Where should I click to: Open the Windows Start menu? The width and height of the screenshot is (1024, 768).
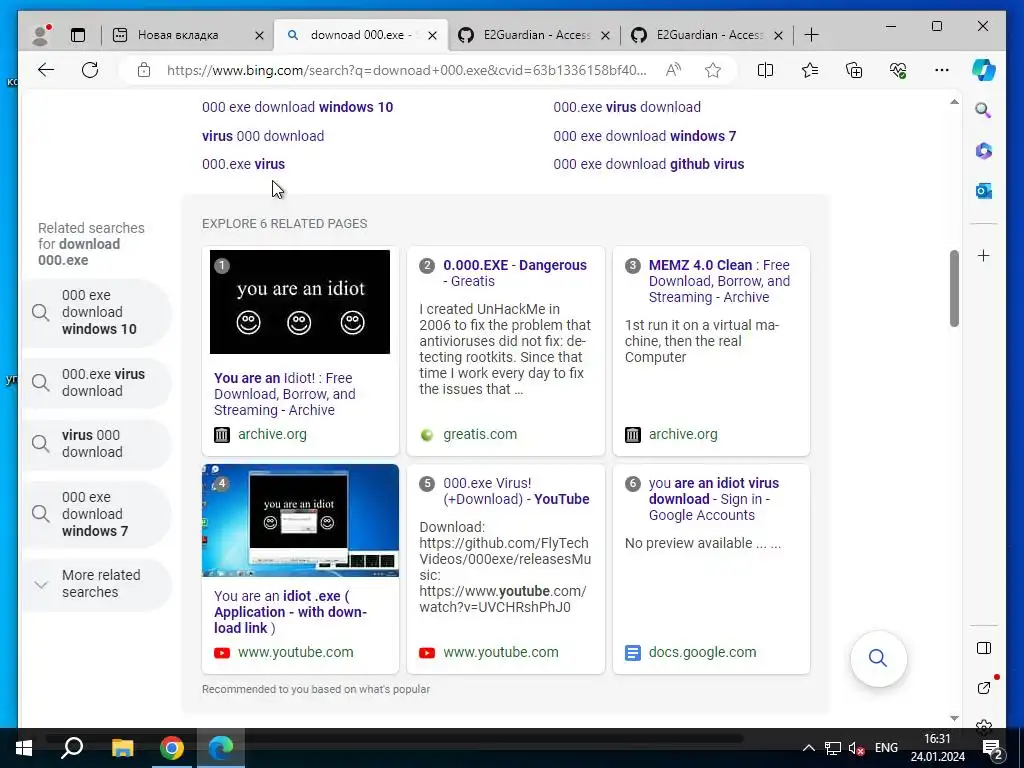(x=24, y=748)
